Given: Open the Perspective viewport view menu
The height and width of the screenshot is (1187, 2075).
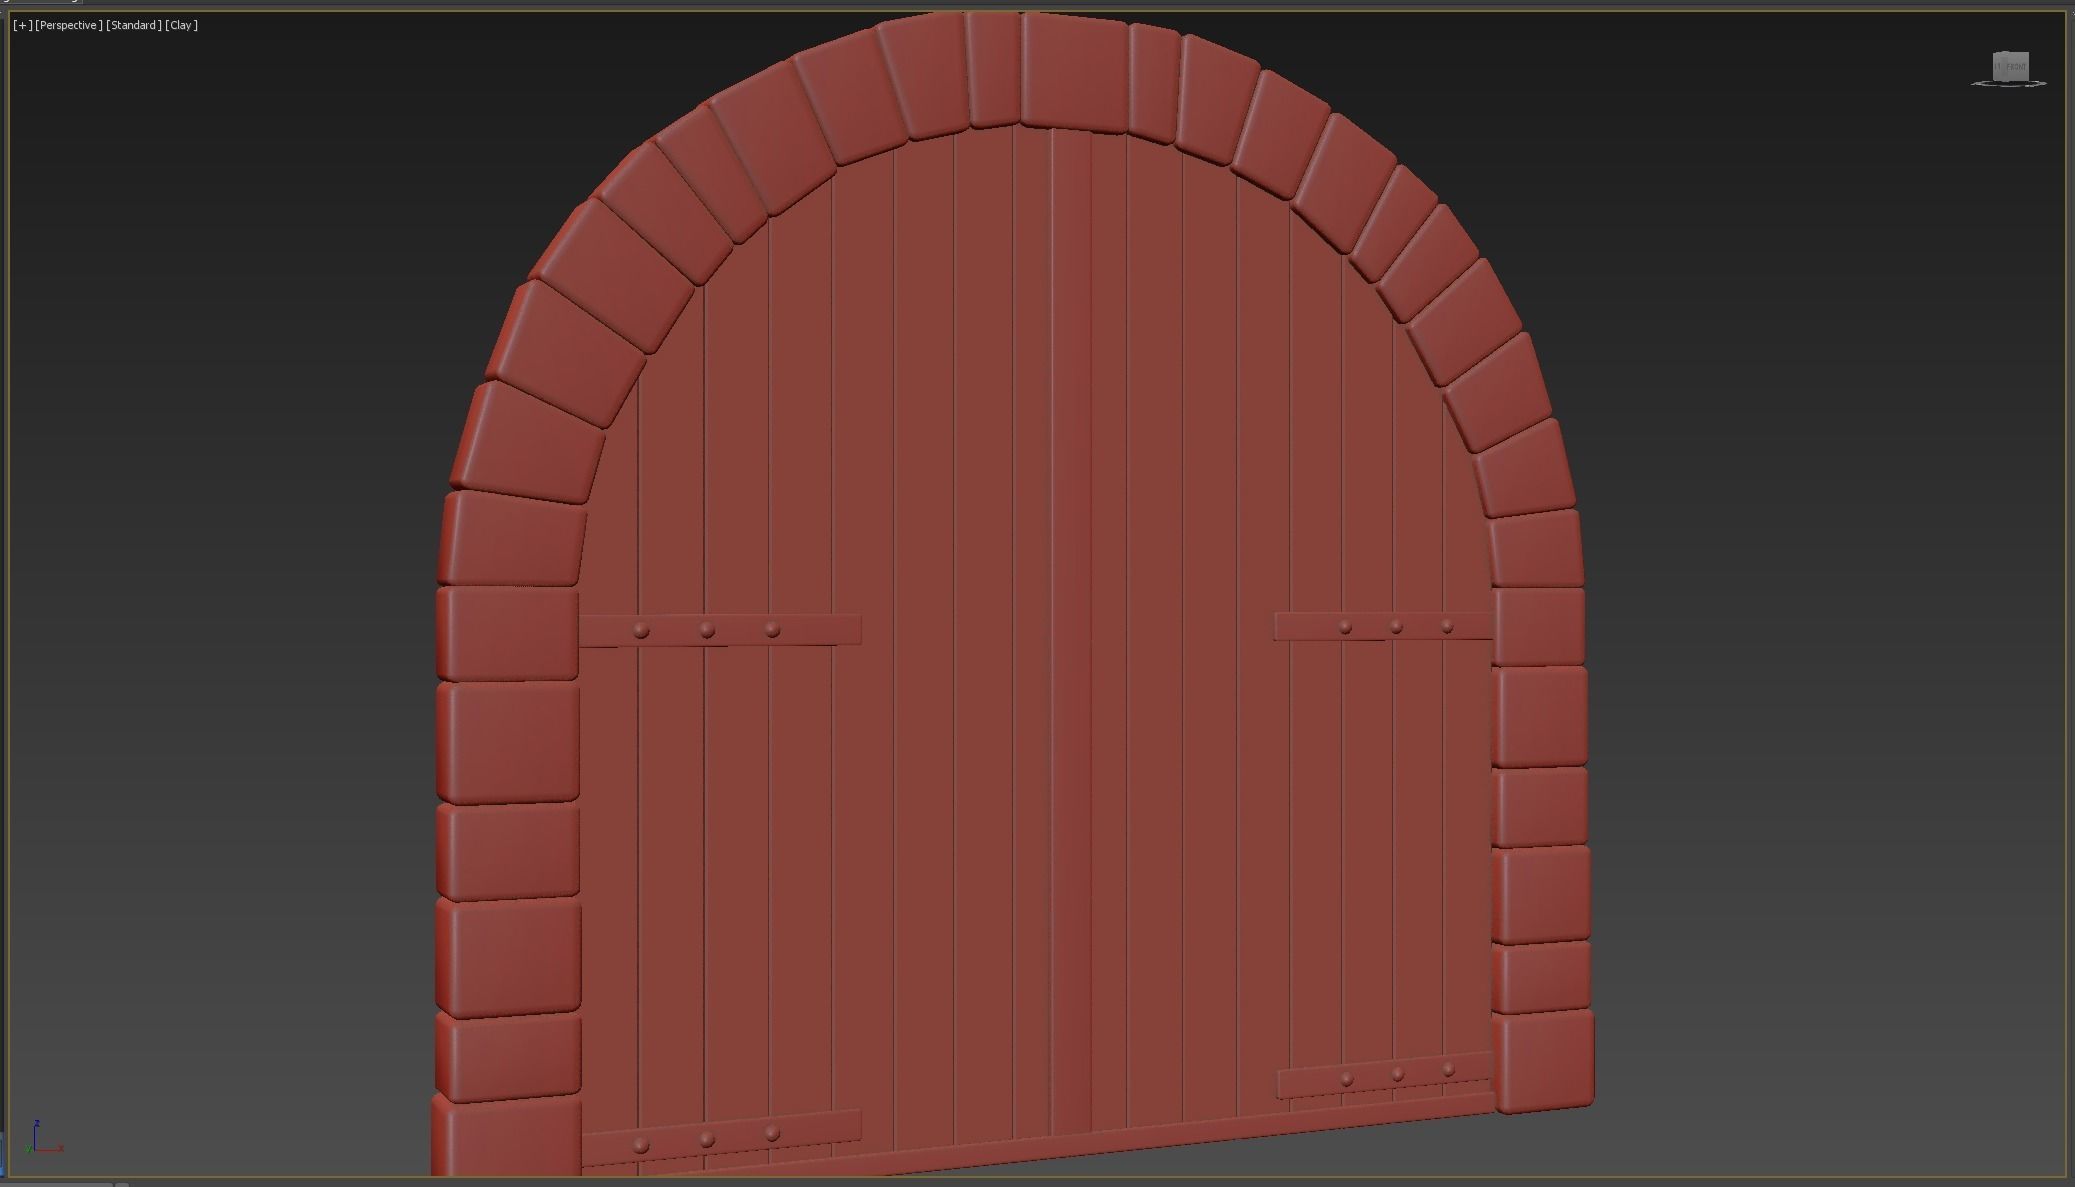Looking at the screenshot, I should (x=69, y=25).
